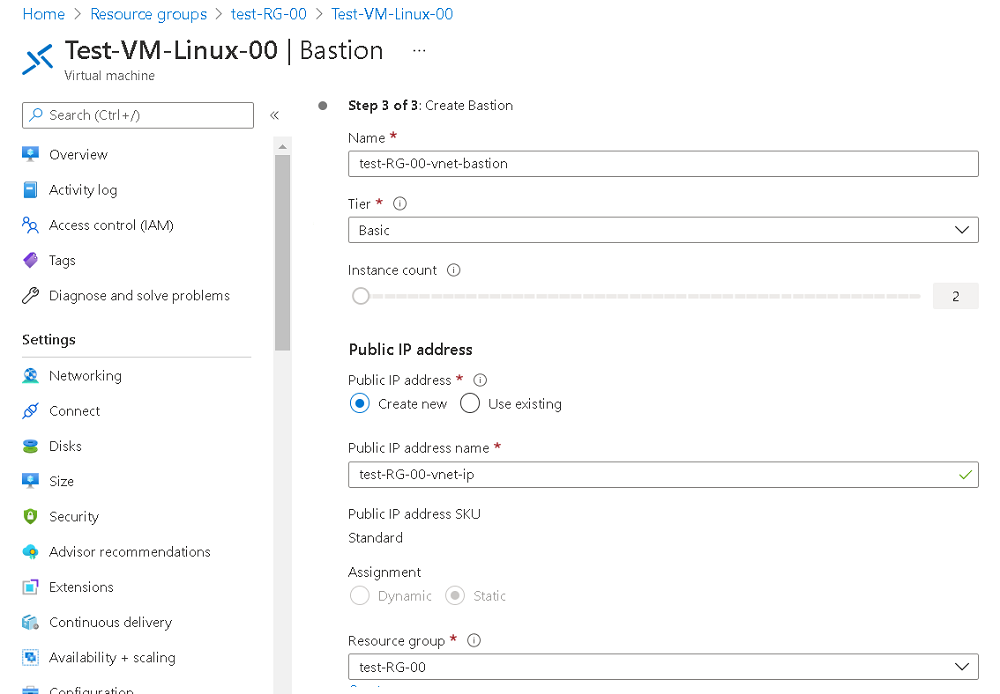Click the Advisor recommendations cloud icon
This screenshot has width=1000, height=694.
tap(30, 552)
